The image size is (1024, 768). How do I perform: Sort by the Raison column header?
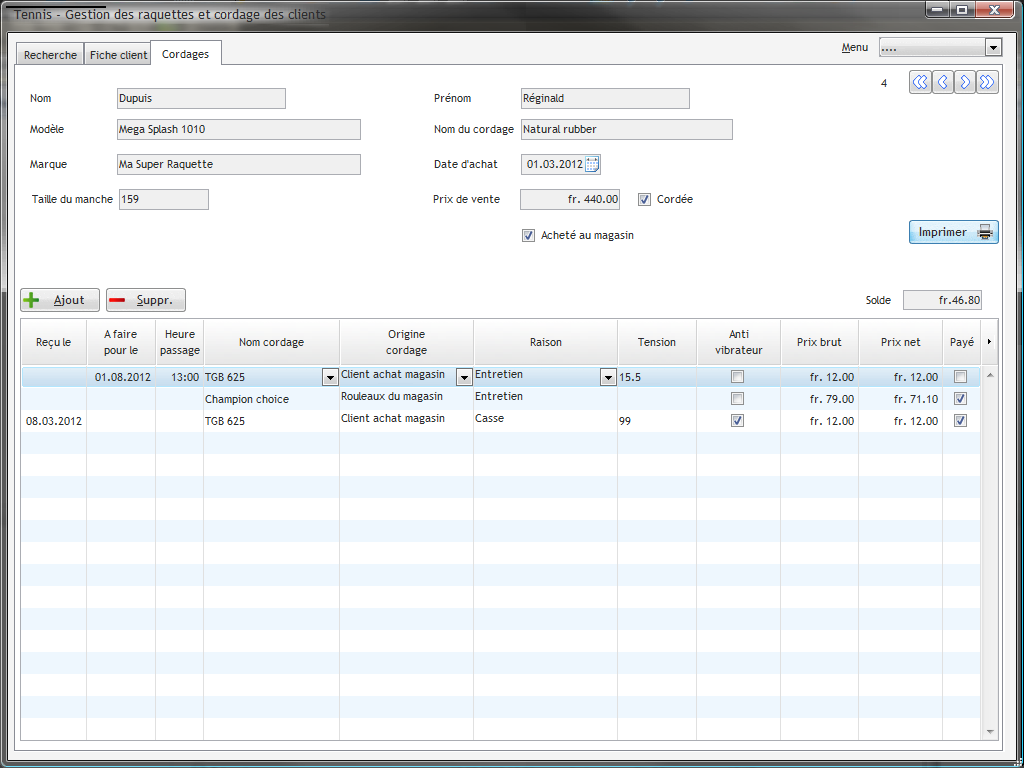click(545, 342)
